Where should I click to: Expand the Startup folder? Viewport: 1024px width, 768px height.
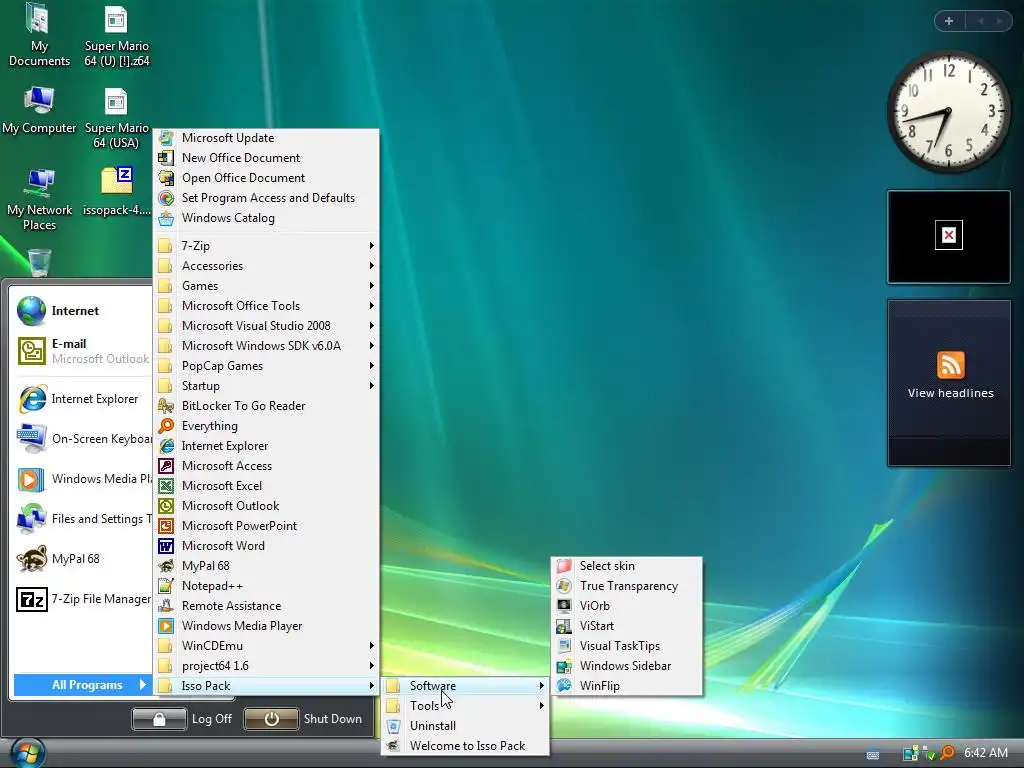click(266, 385)
